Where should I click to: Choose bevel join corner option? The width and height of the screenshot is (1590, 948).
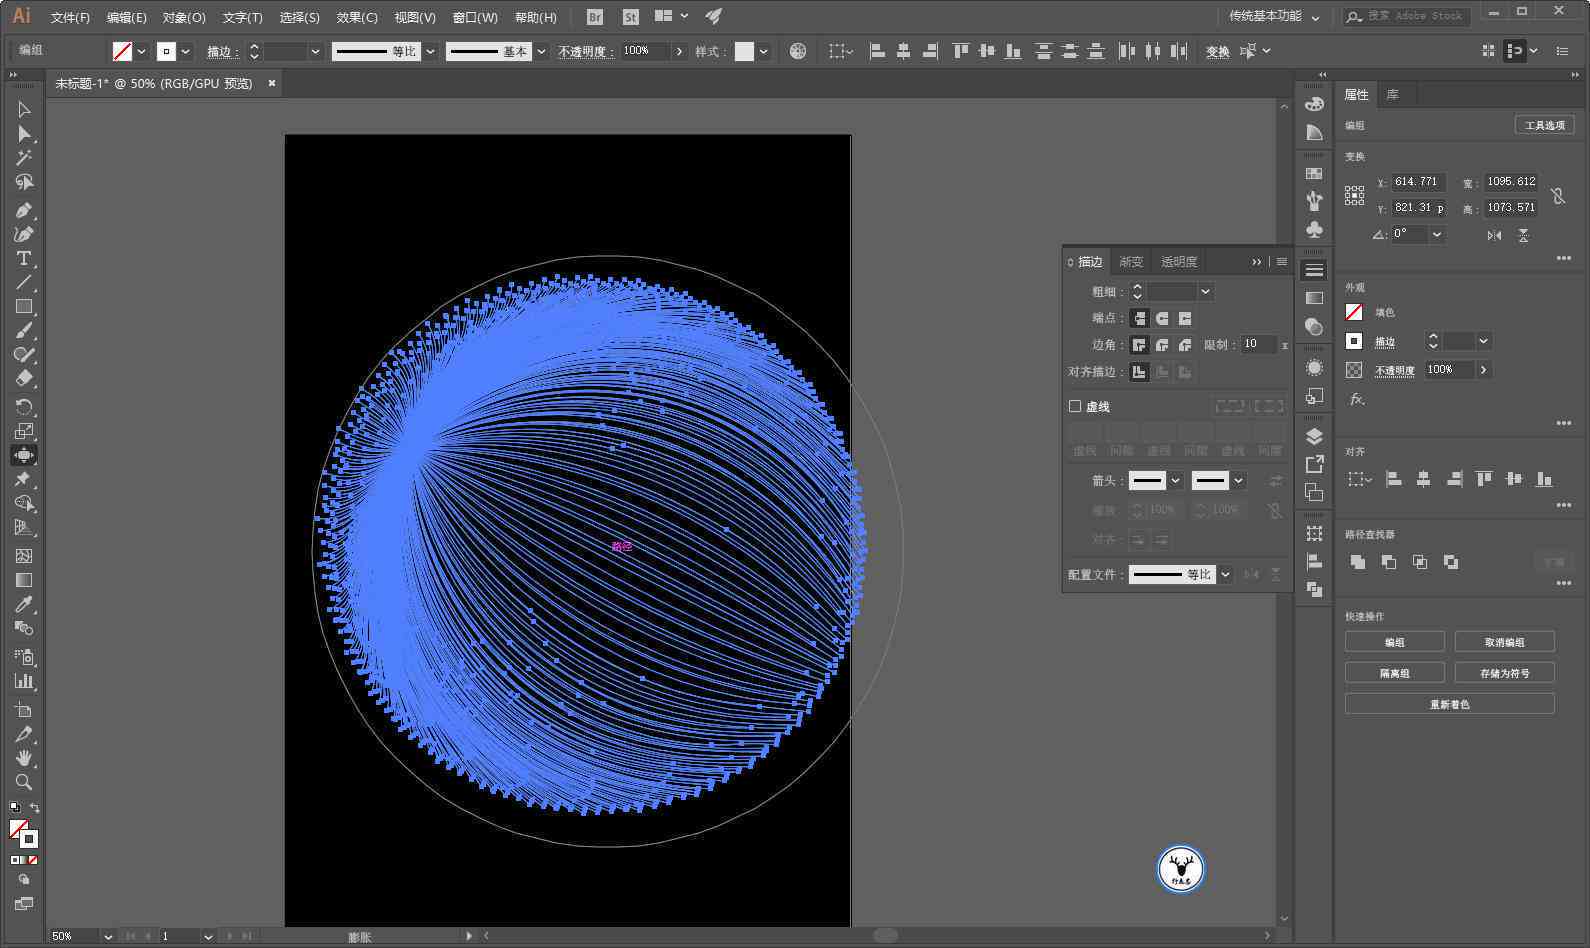click(x=1185, y=345)
